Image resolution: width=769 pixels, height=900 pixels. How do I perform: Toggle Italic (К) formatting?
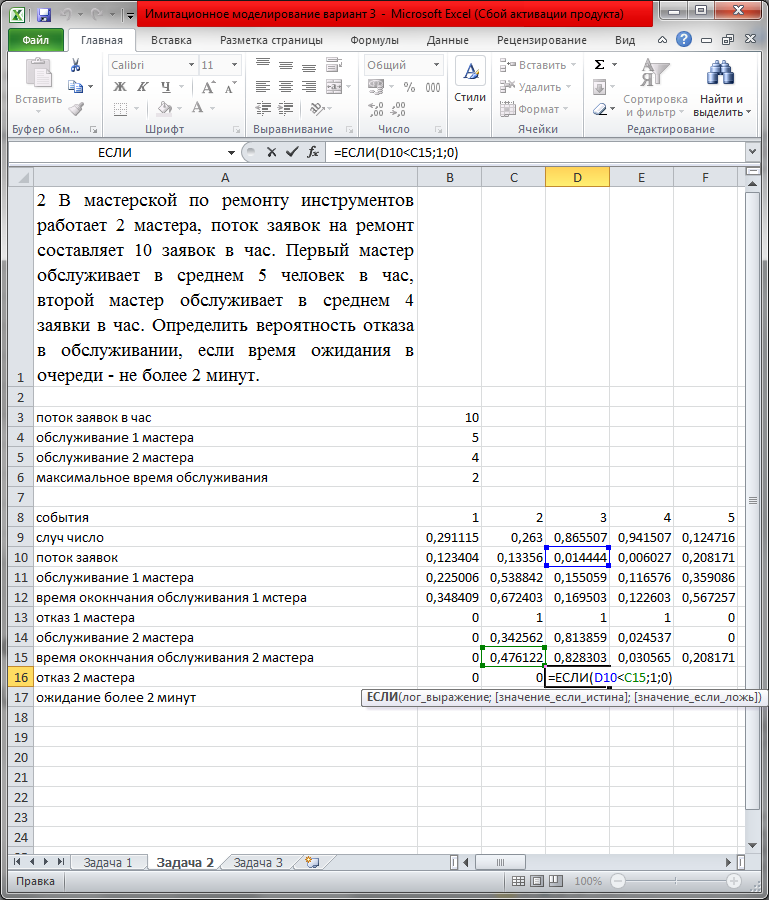(142, 87)
